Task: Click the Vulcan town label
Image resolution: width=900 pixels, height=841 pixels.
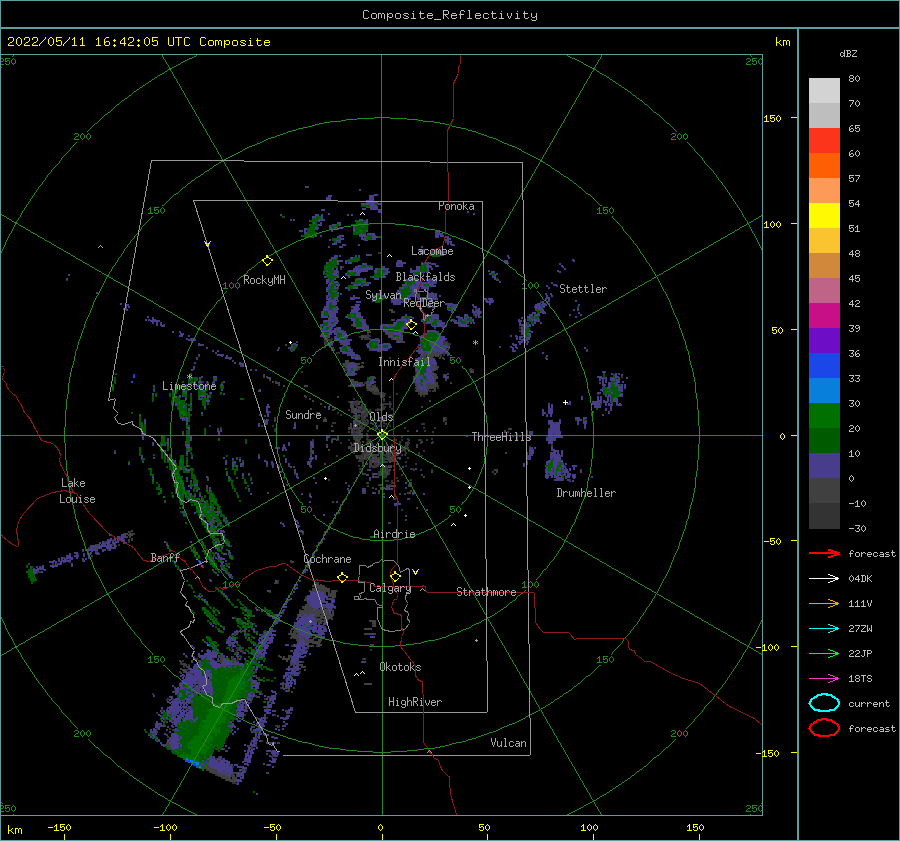Action: point(508,743)
